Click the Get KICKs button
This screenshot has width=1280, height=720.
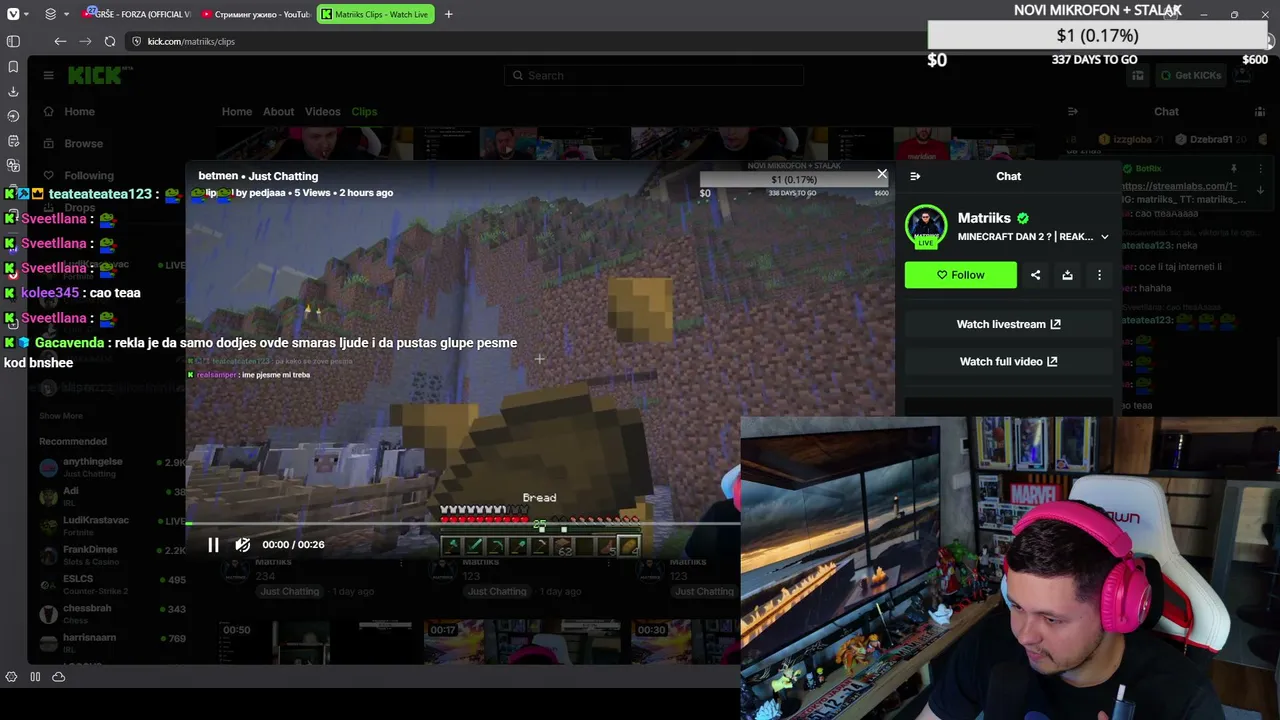tap(1189, 75)
